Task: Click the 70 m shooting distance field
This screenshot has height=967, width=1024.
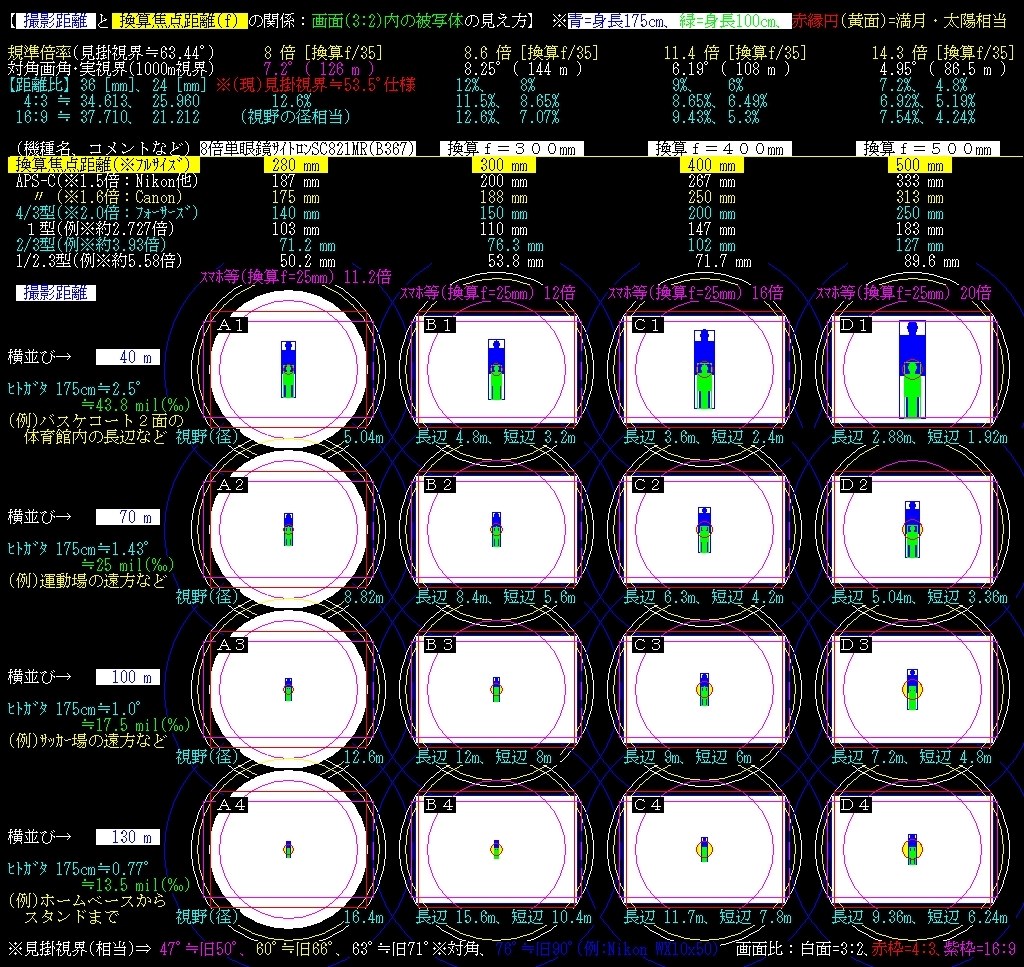Action: click(128, 517)
